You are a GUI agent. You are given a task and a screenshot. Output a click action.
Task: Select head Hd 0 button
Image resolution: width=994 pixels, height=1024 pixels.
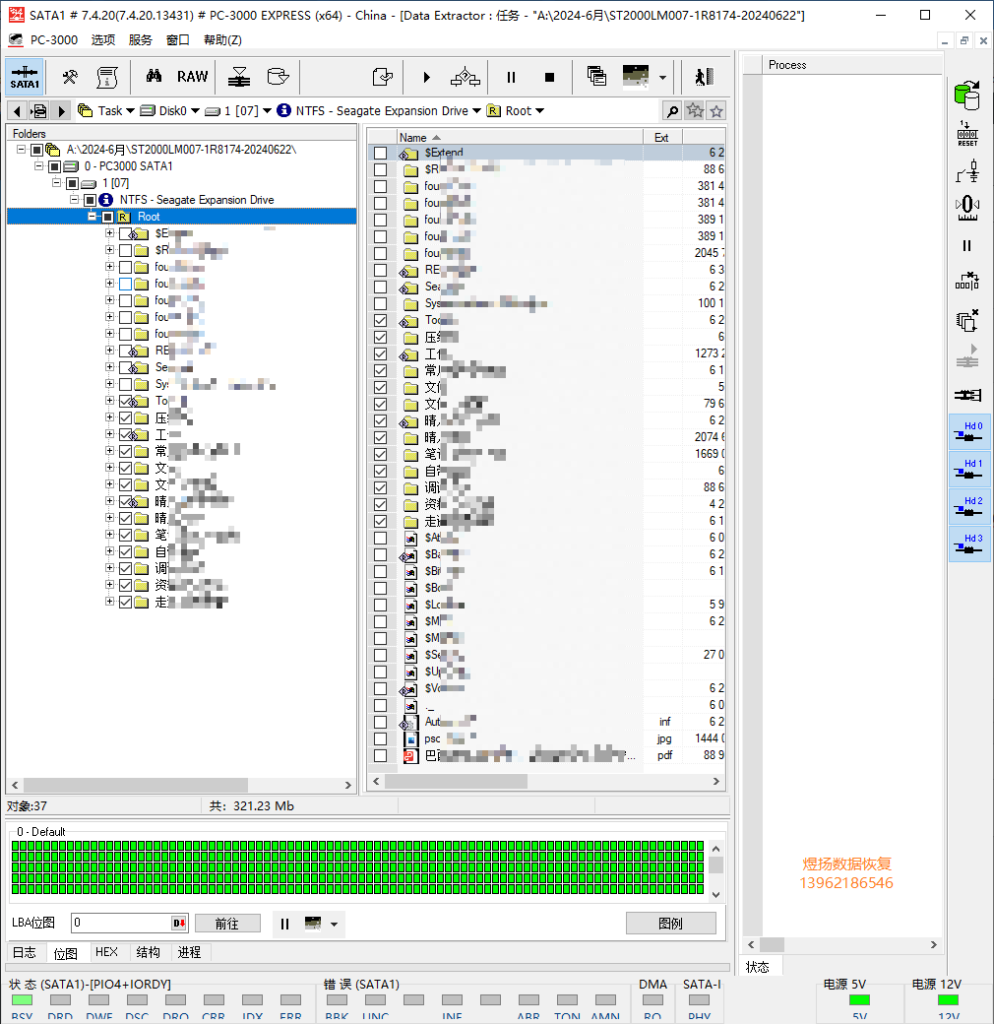969,431
